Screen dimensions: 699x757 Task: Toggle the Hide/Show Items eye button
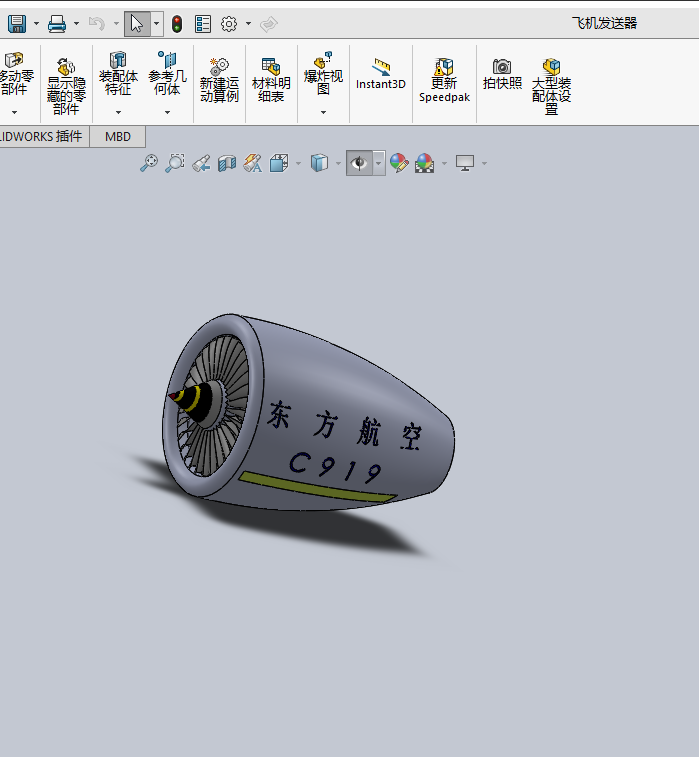point(359,163)
